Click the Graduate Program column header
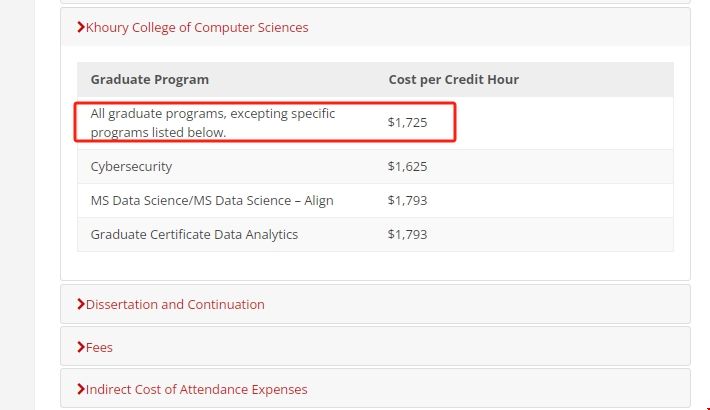 tap(150, 80)
